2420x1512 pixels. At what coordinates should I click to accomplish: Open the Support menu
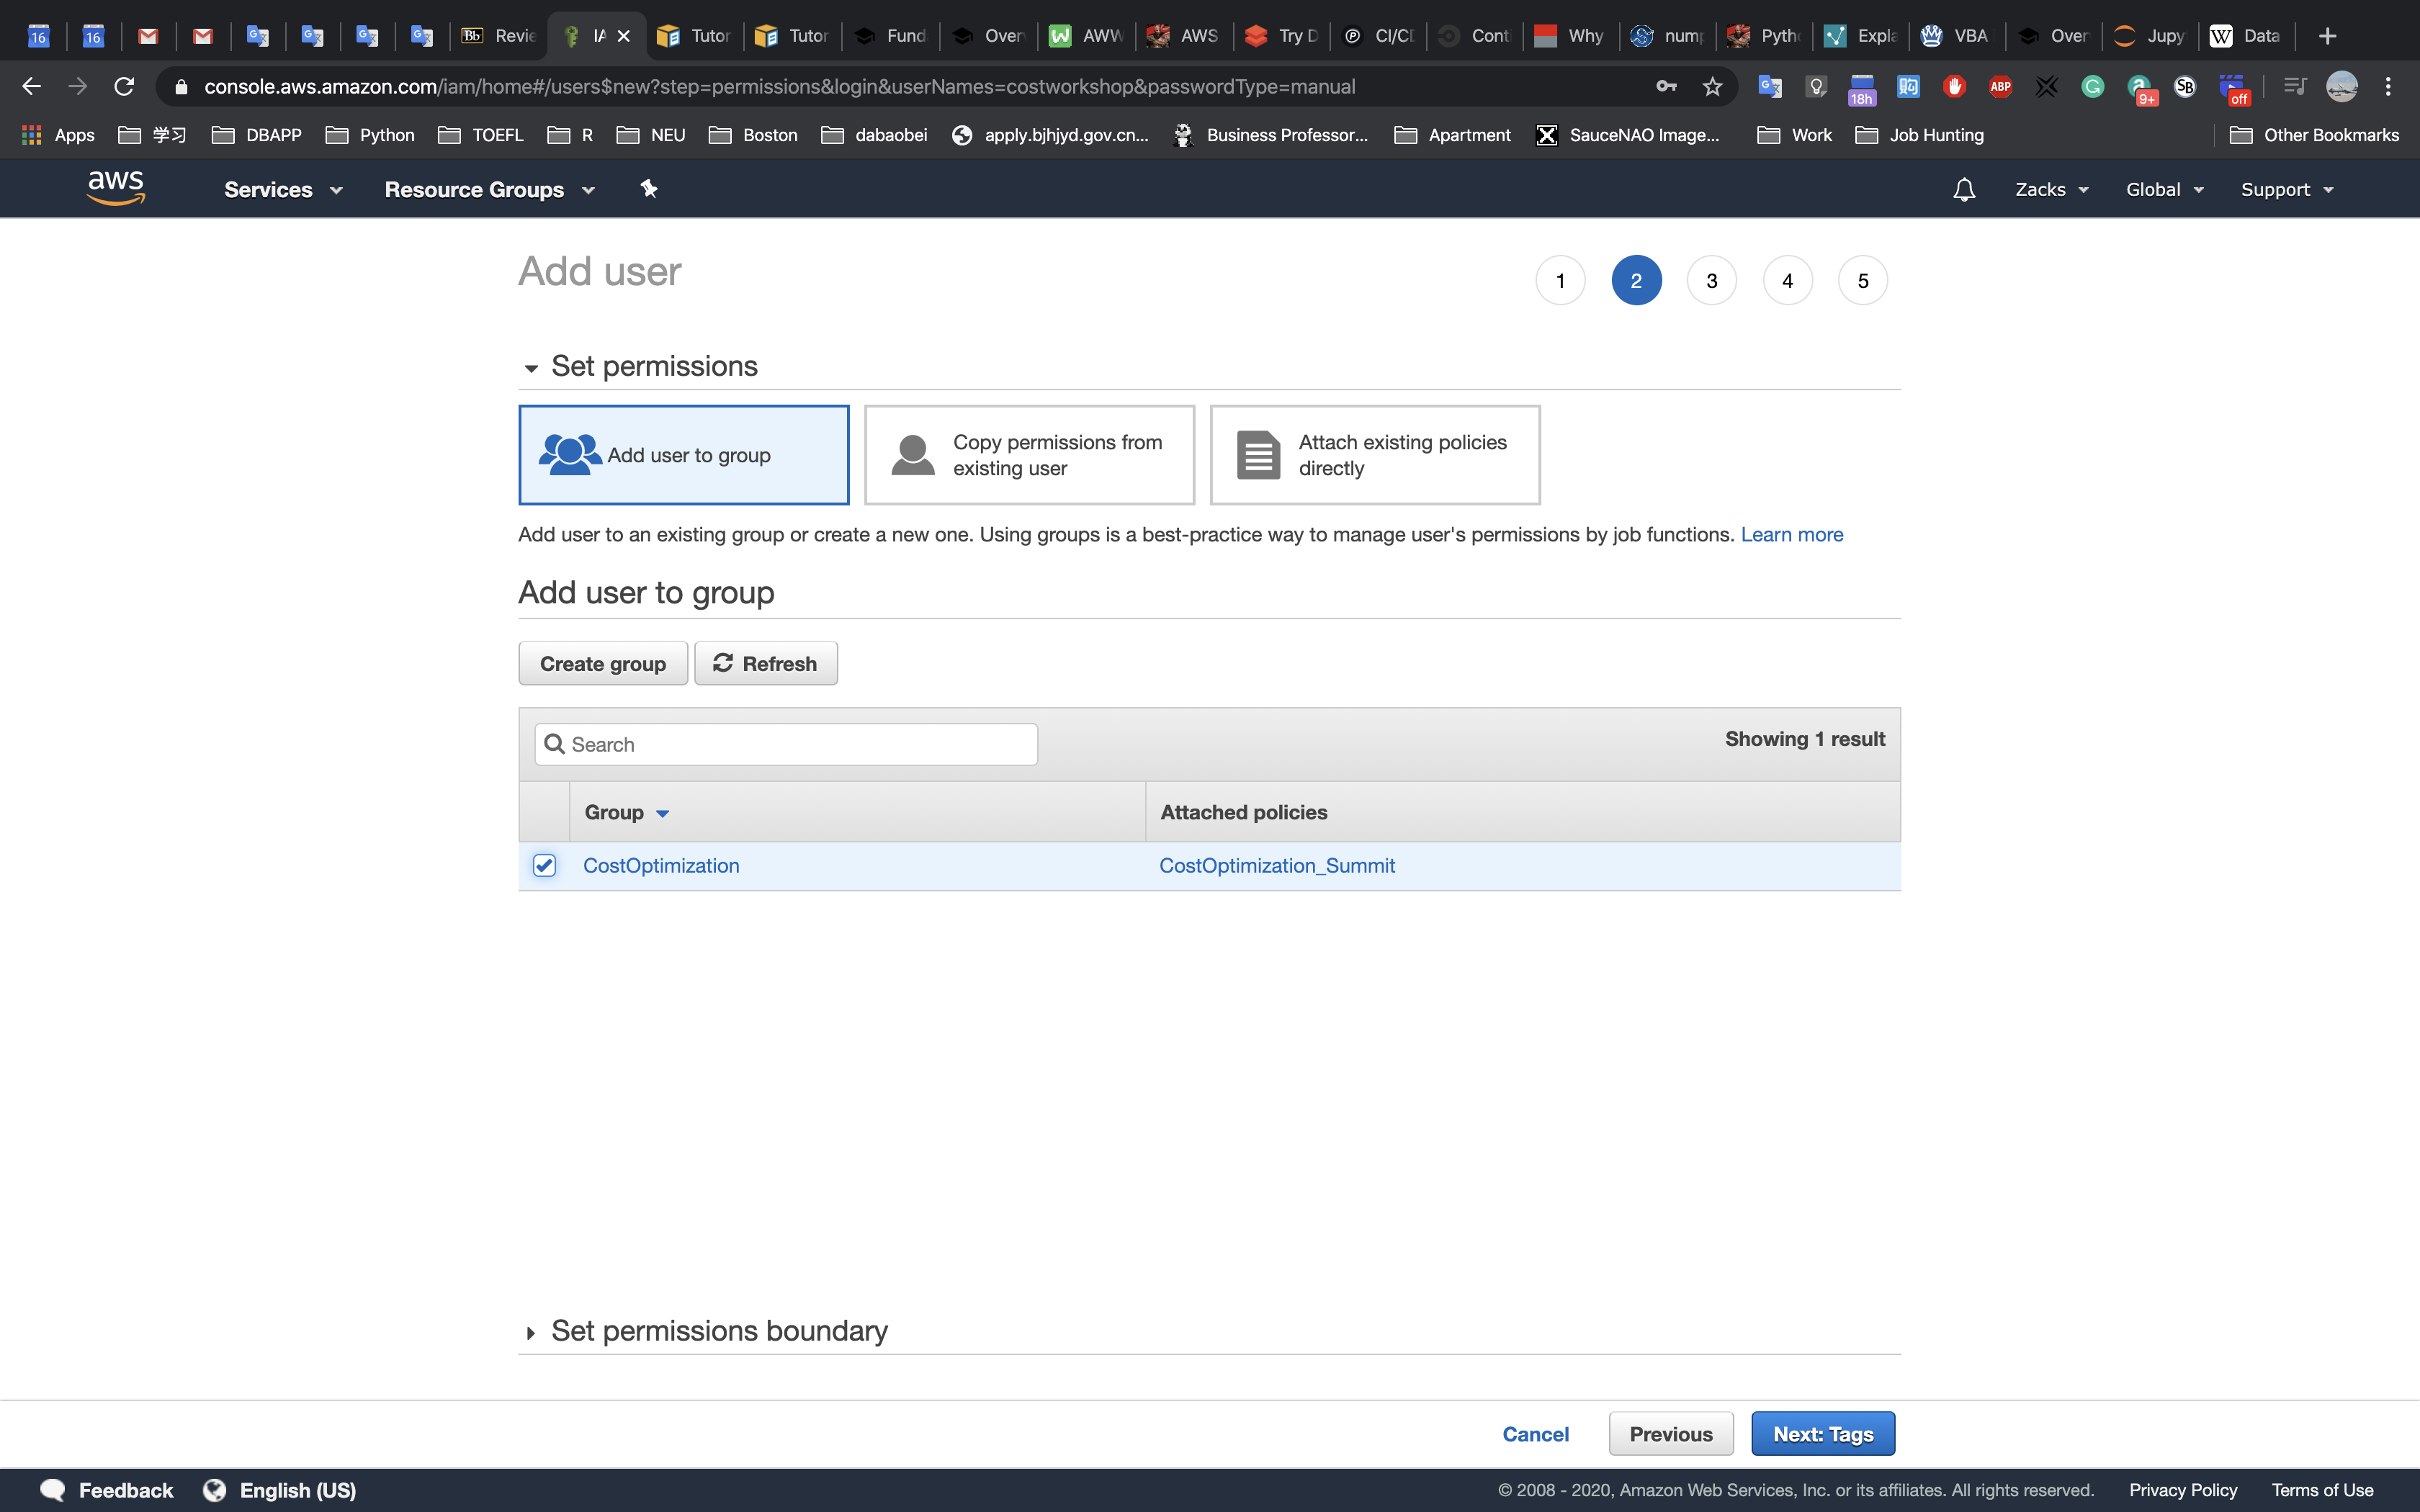(x=2286, y=189)
